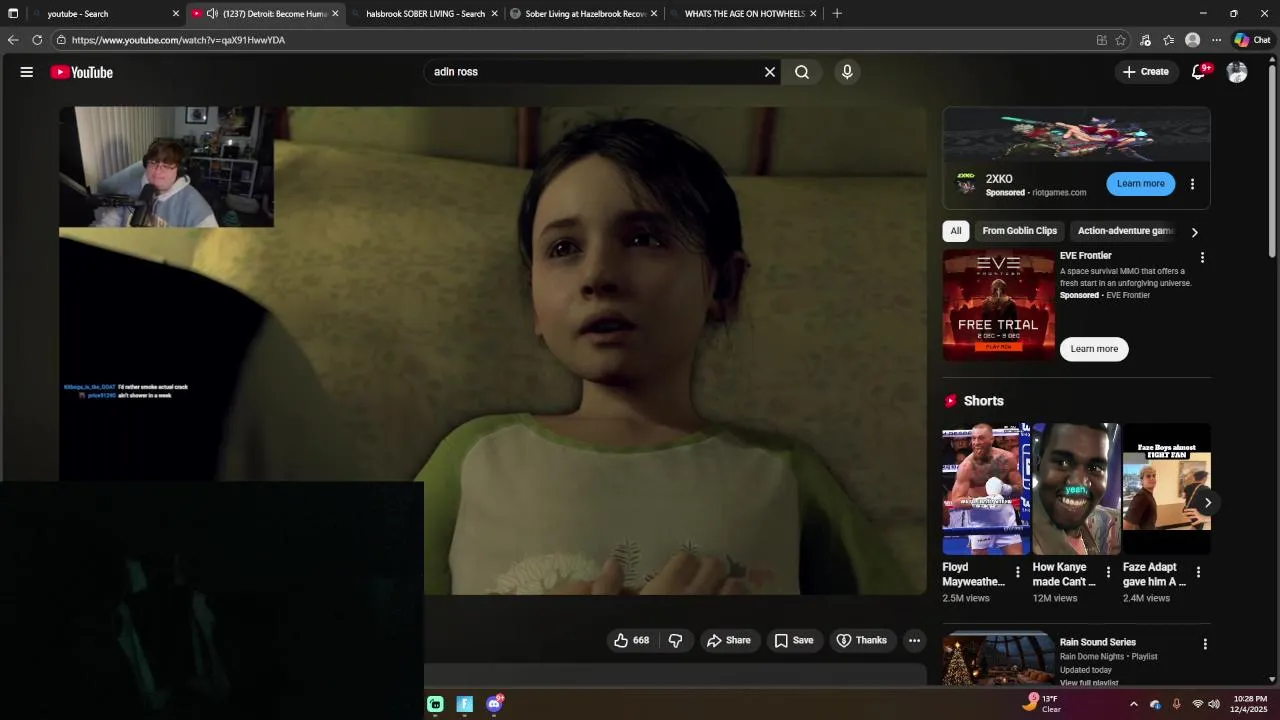1280x720 pixels.
Task: Open the YouTube account avatar menu
Action: 1237,72
